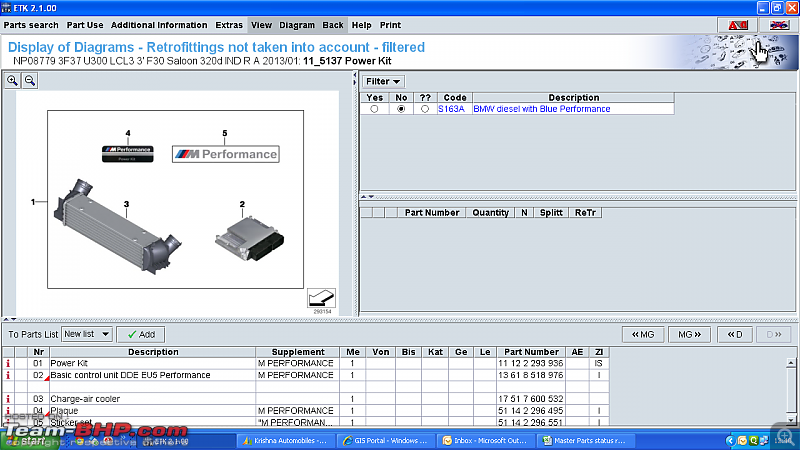Click the DDE control unit image in diagram
Image resolution: width=800 pixels, height=450 pixels.
coord(249,239)
